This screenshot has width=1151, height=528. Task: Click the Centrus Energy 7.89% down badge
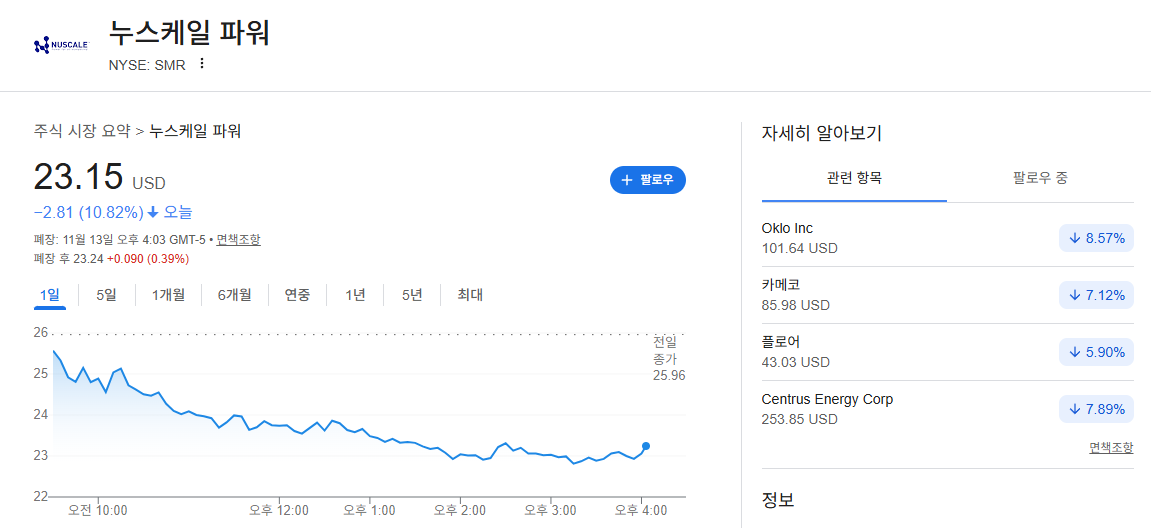[x=1096, y=408]
